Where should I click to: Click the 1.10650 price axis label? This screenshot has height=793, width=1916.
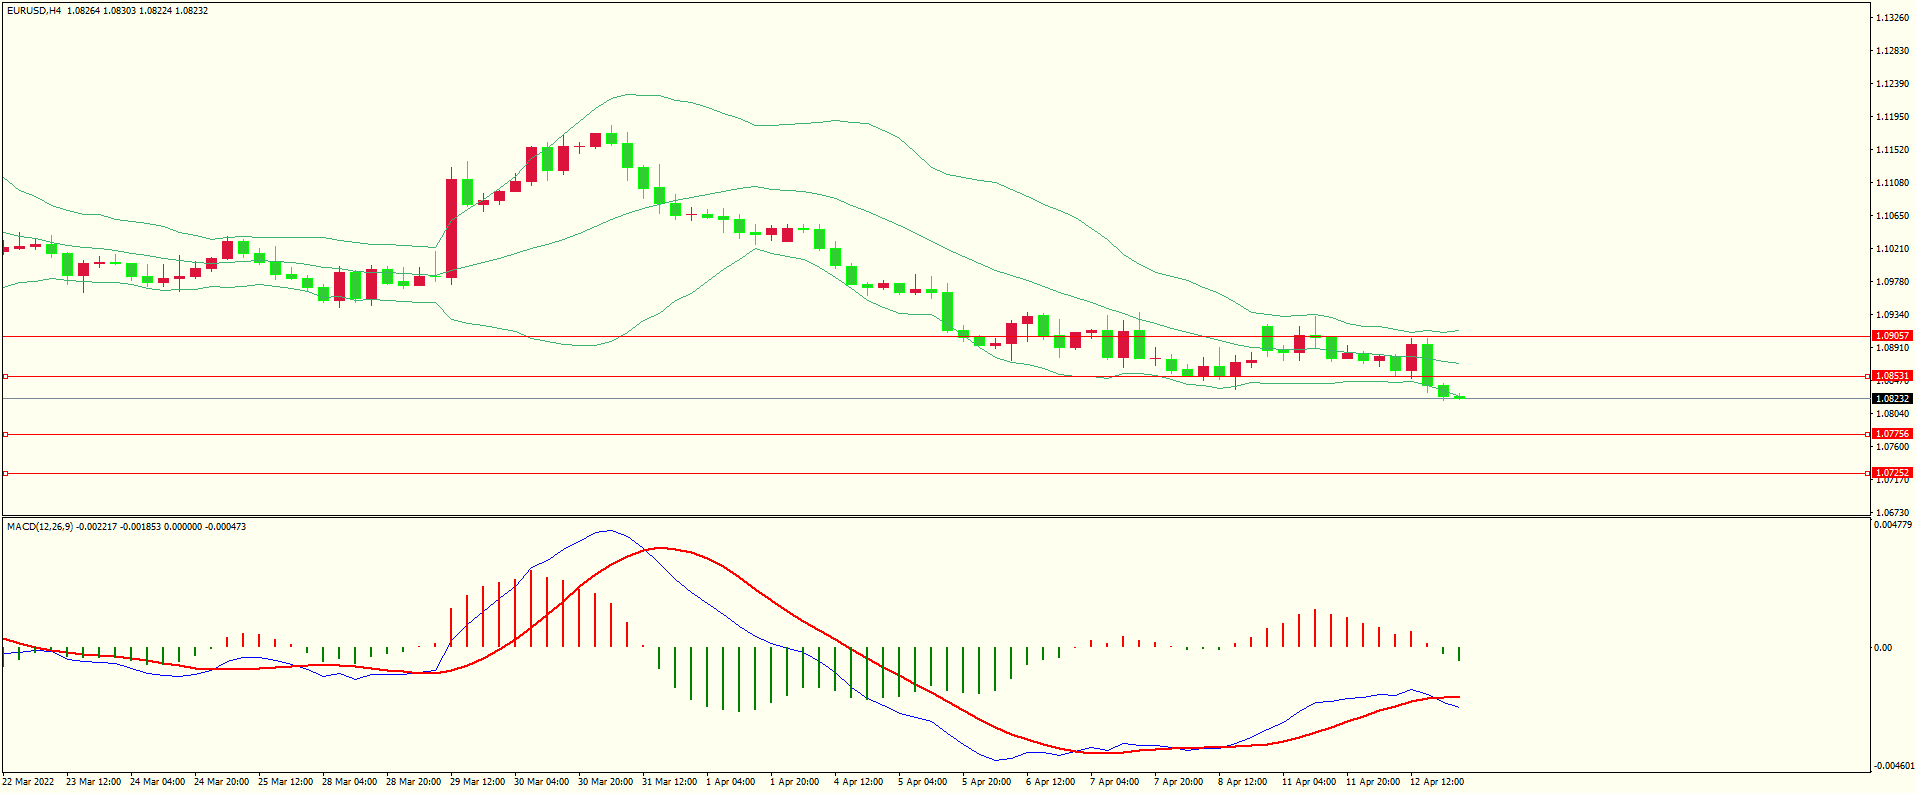click(1893, 216)
